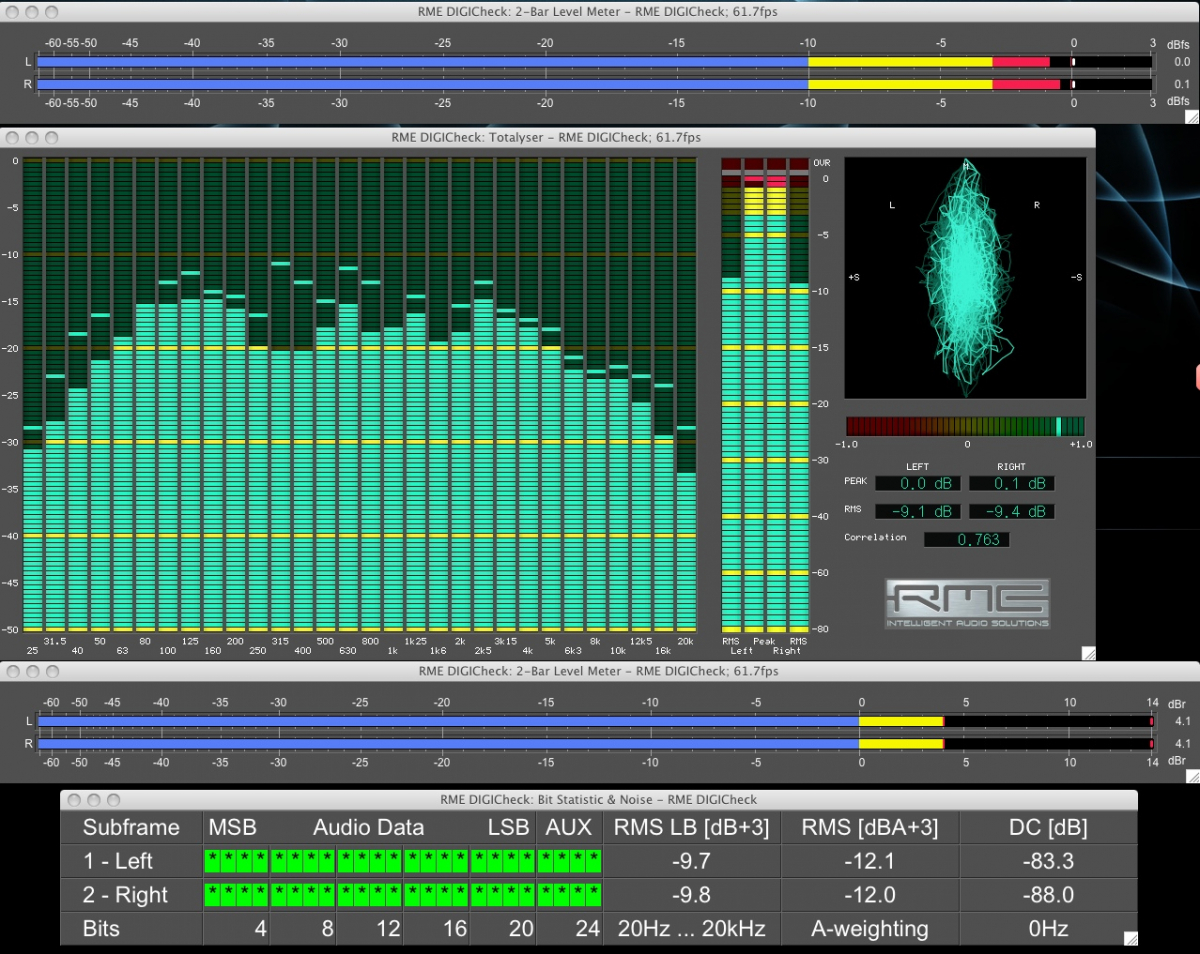Click the RME logo in the Totalyser
This screenshot has width=1200, height=954.
(967, 603)
